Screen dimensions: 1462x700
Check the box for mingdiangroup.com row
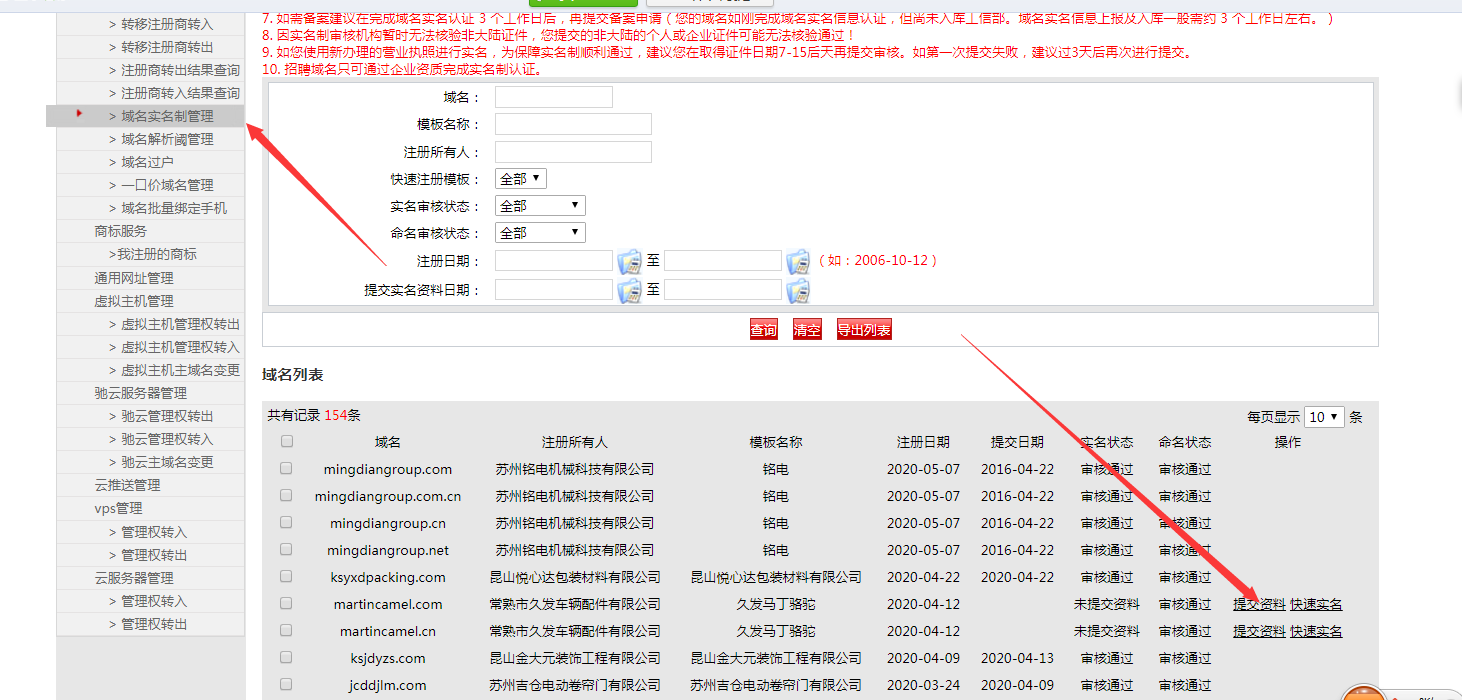[x=287, y=468]
